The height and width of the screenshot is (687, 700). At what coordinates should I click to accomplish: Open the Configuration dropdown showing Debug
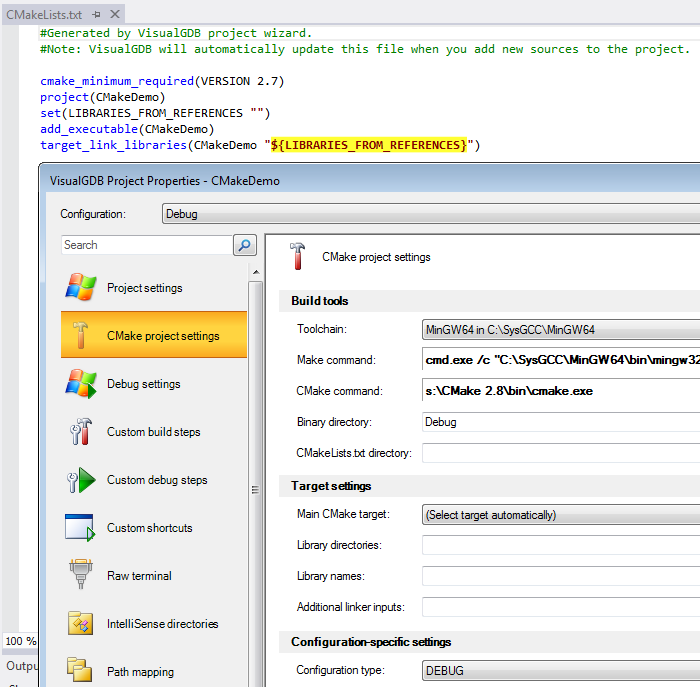431,214
